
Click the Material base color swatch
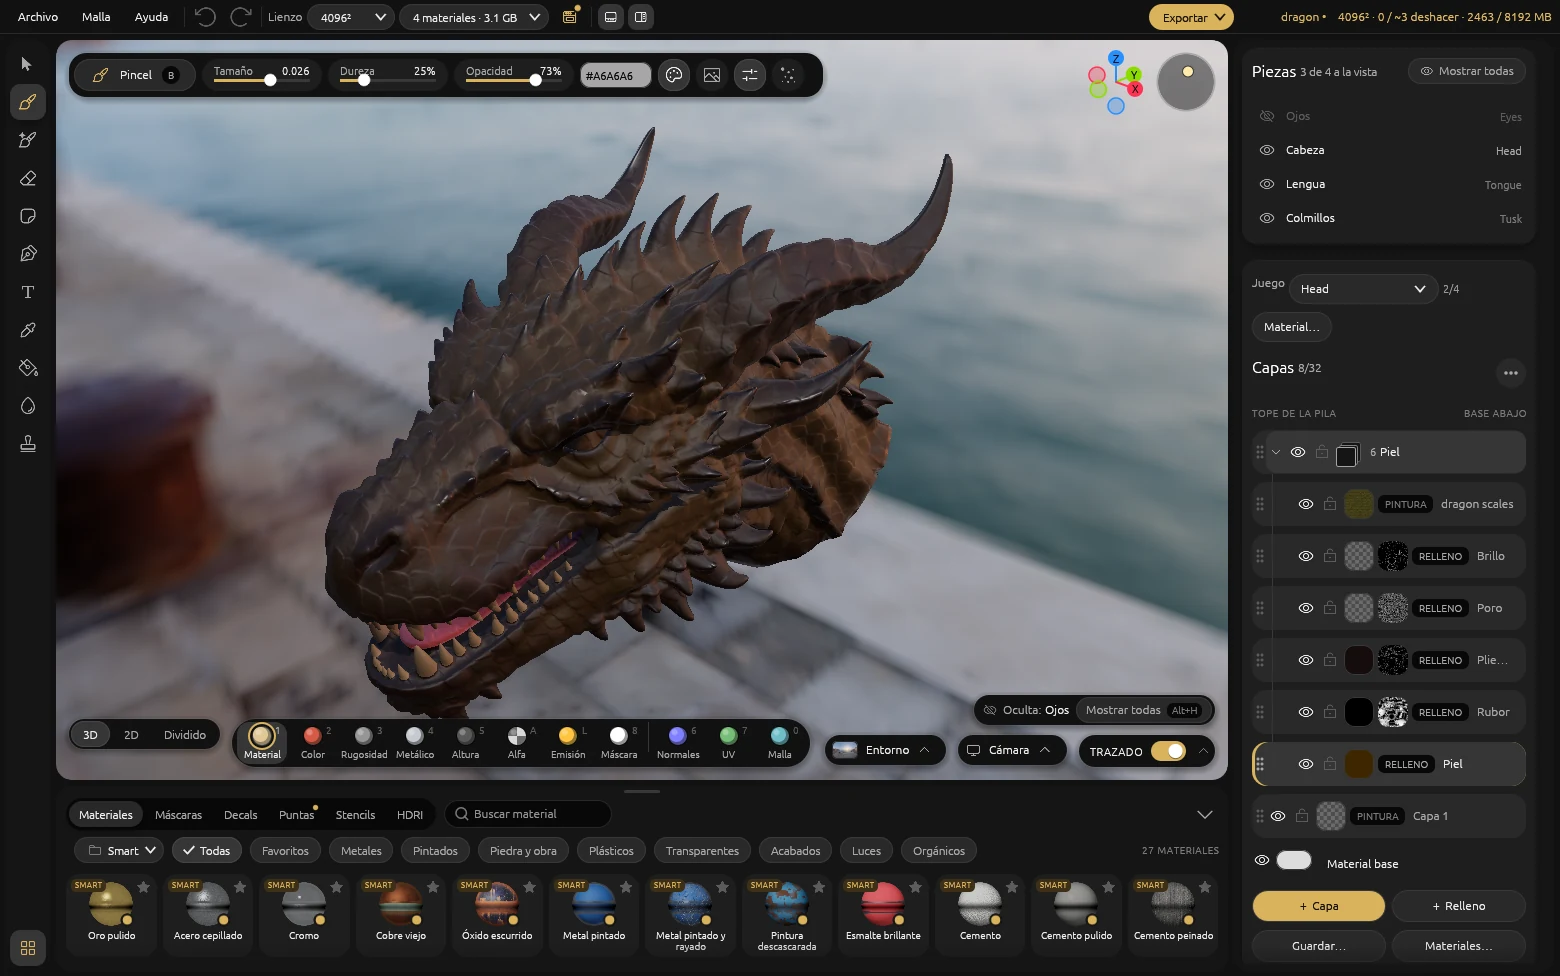pos(1294,861)
